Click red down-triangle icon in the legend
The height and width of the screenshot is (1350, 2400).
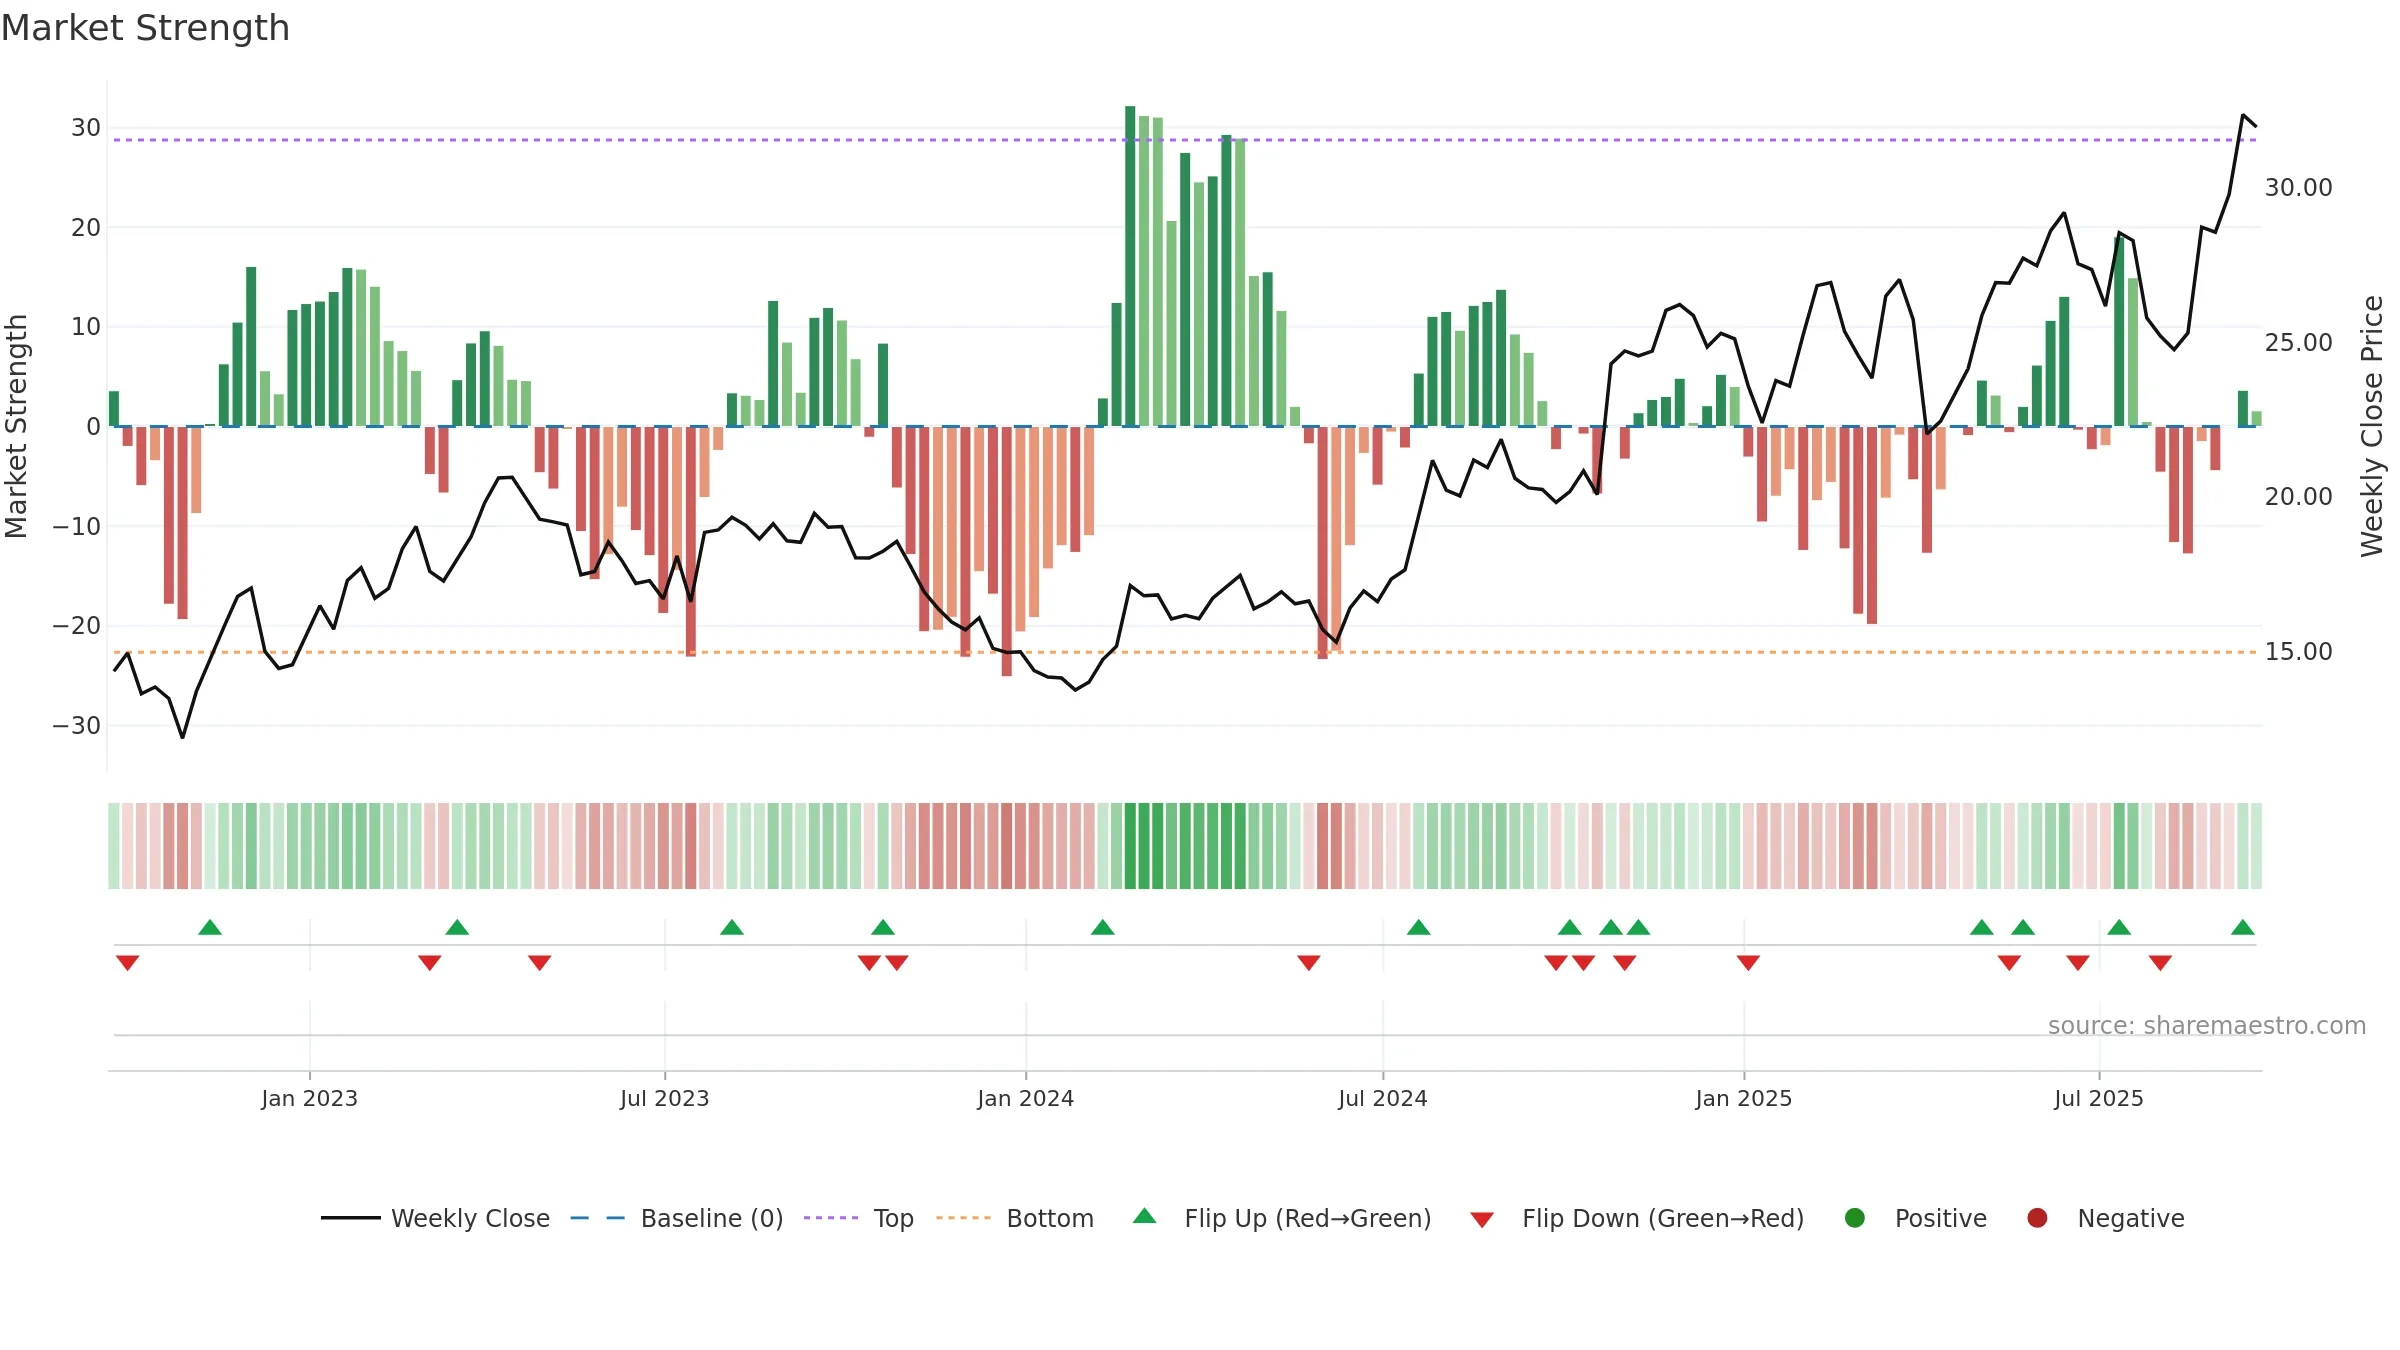click(x=1482, y=1220)
